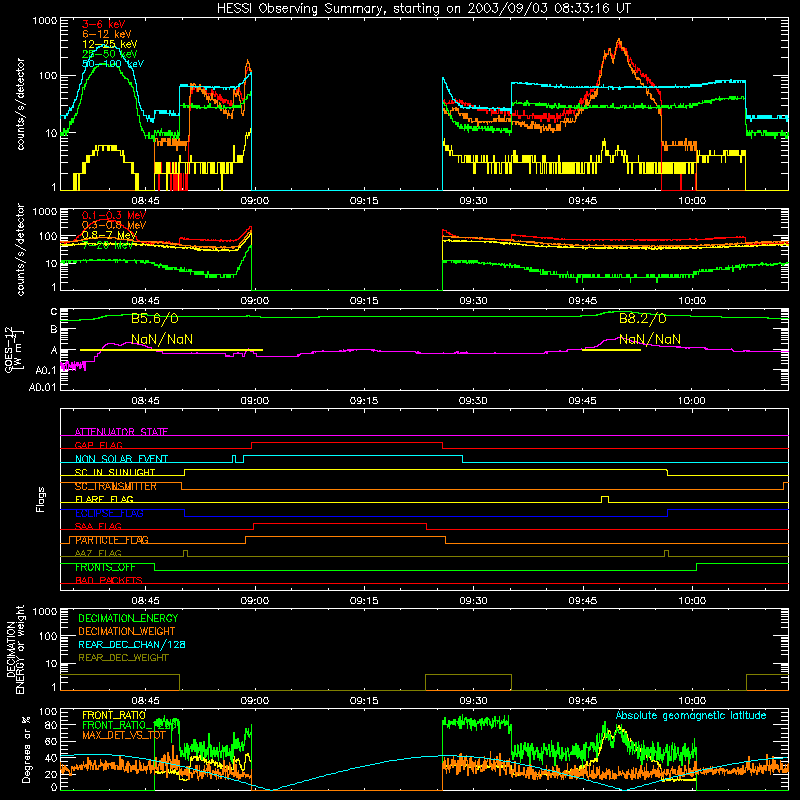Click the yellow FRONT_RATIO legend label
800x800 pixels.
click(x=114, y=715)
